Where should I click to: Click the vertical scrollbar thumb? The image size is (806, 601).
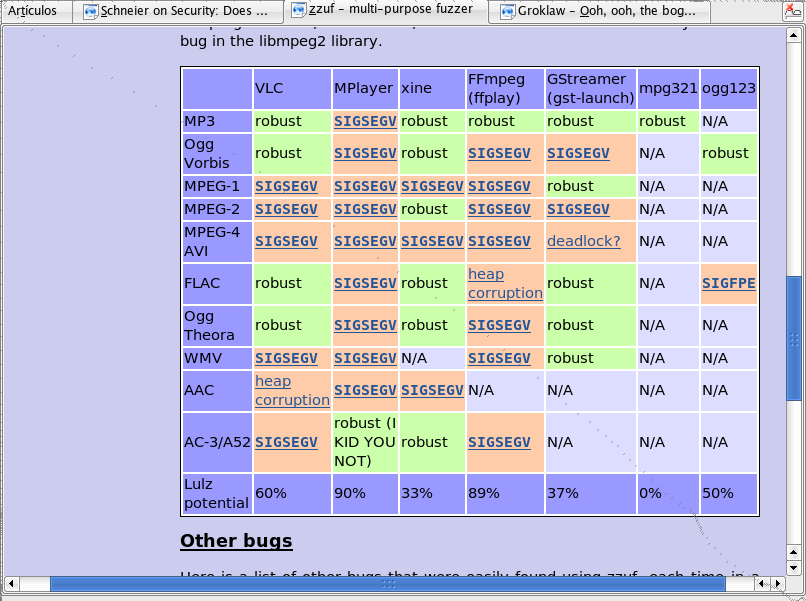click(x=794, y=338)
